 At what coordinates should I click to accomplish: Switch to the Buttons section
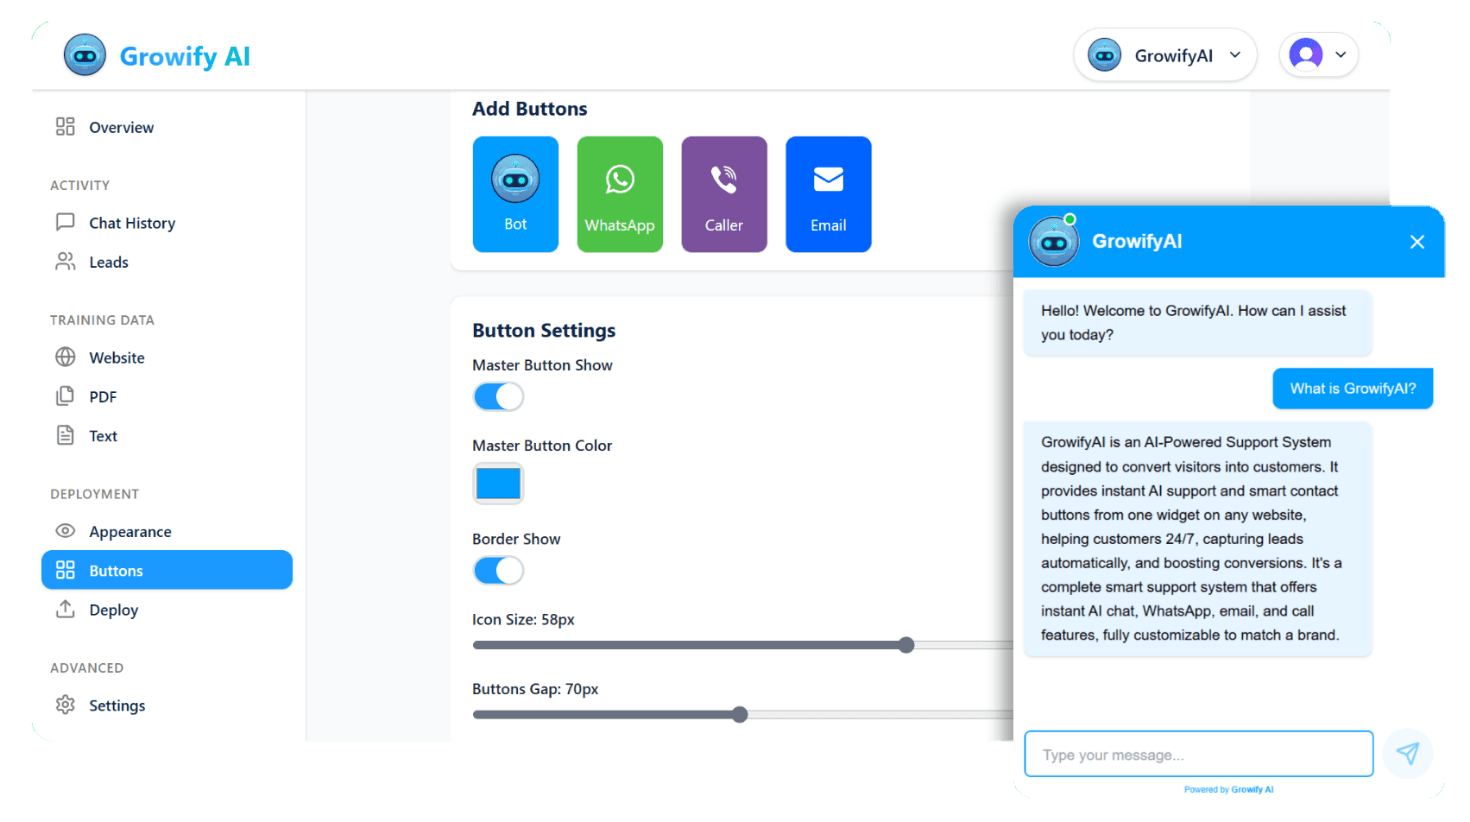tap(117, 569)
